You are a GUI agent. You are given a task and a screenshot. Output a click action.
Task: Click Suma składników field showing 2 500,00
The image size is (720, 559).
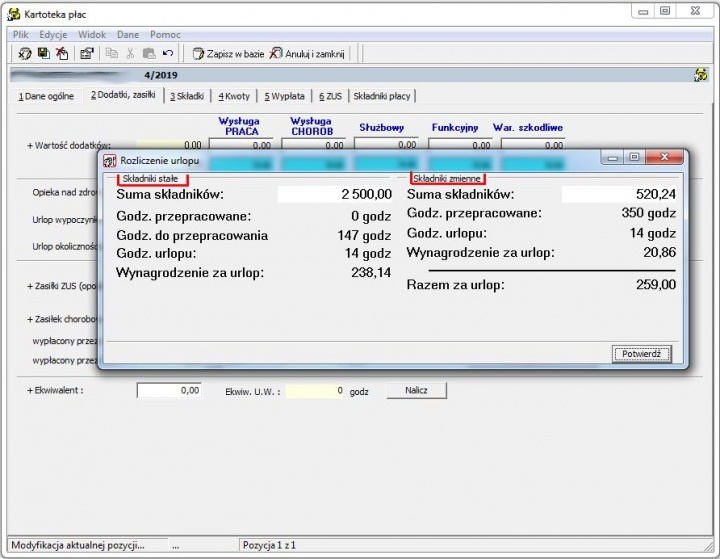pos(335,194)
